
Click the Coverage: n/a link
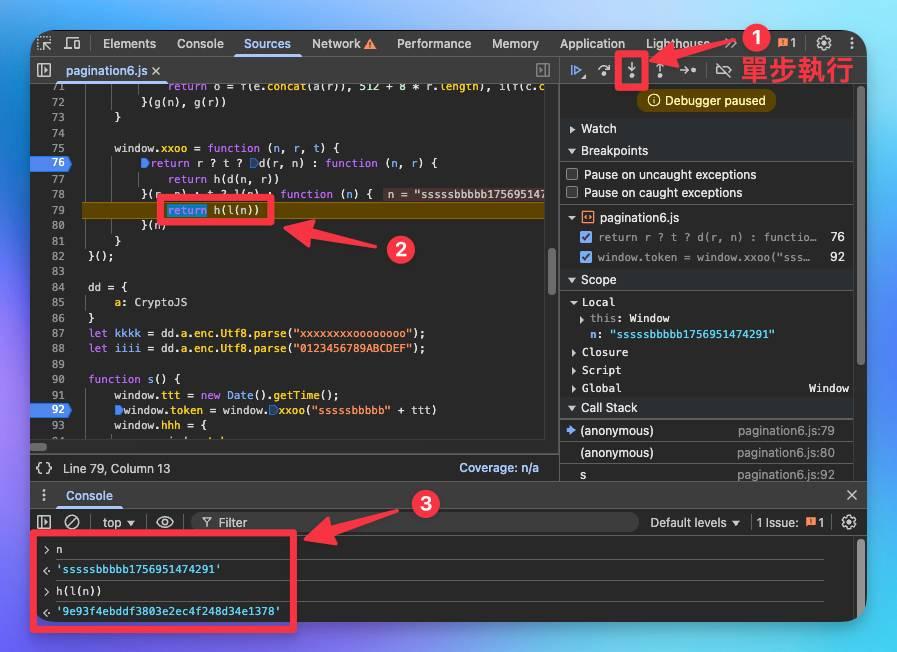pyautogui.click(x=499, y=468)
